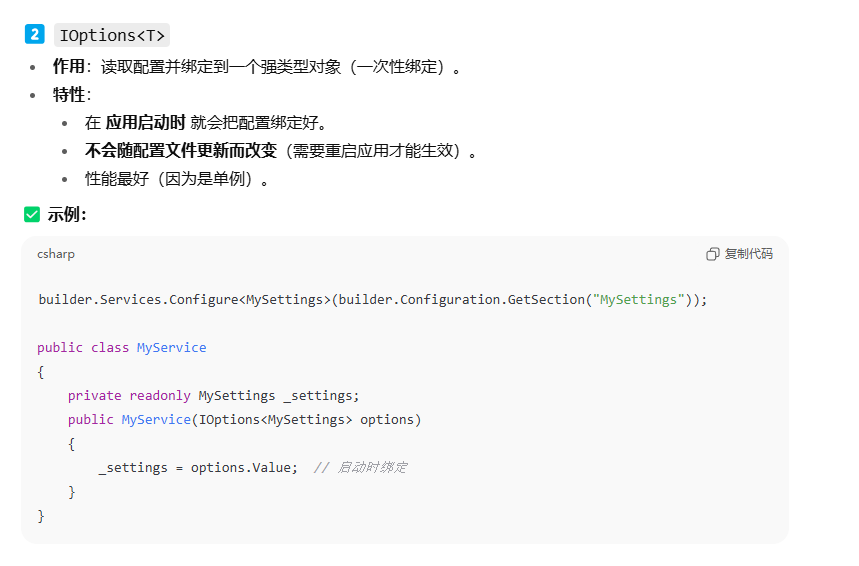Click the bold 不会随配置文件更新而改变 text
This screenshot has height=566, width=859.
point(182,151)
